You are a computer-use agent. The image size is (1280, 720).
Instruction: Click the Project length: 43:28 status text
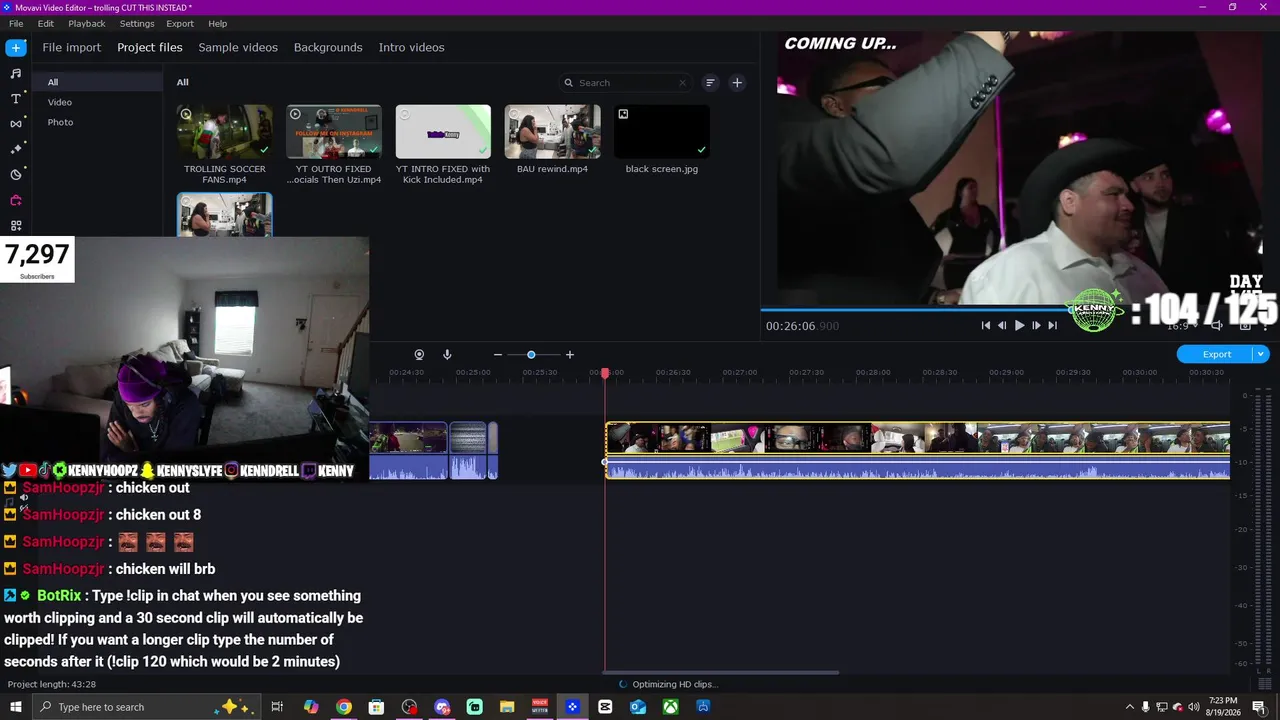pos(52,684)
